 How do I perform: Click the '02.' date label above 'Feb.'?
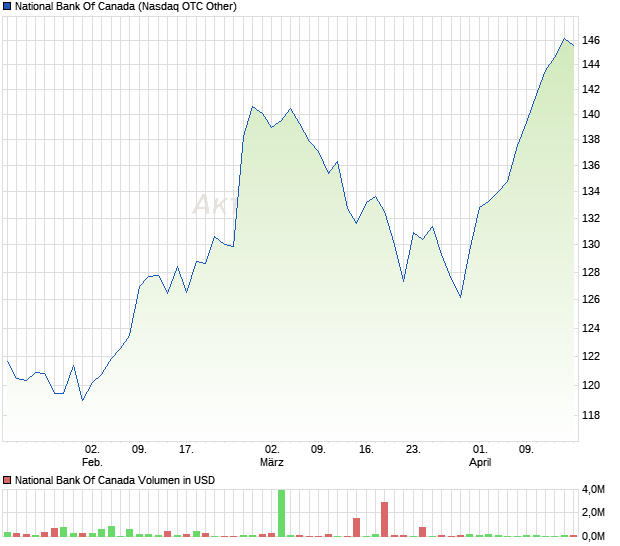(92, 450)
